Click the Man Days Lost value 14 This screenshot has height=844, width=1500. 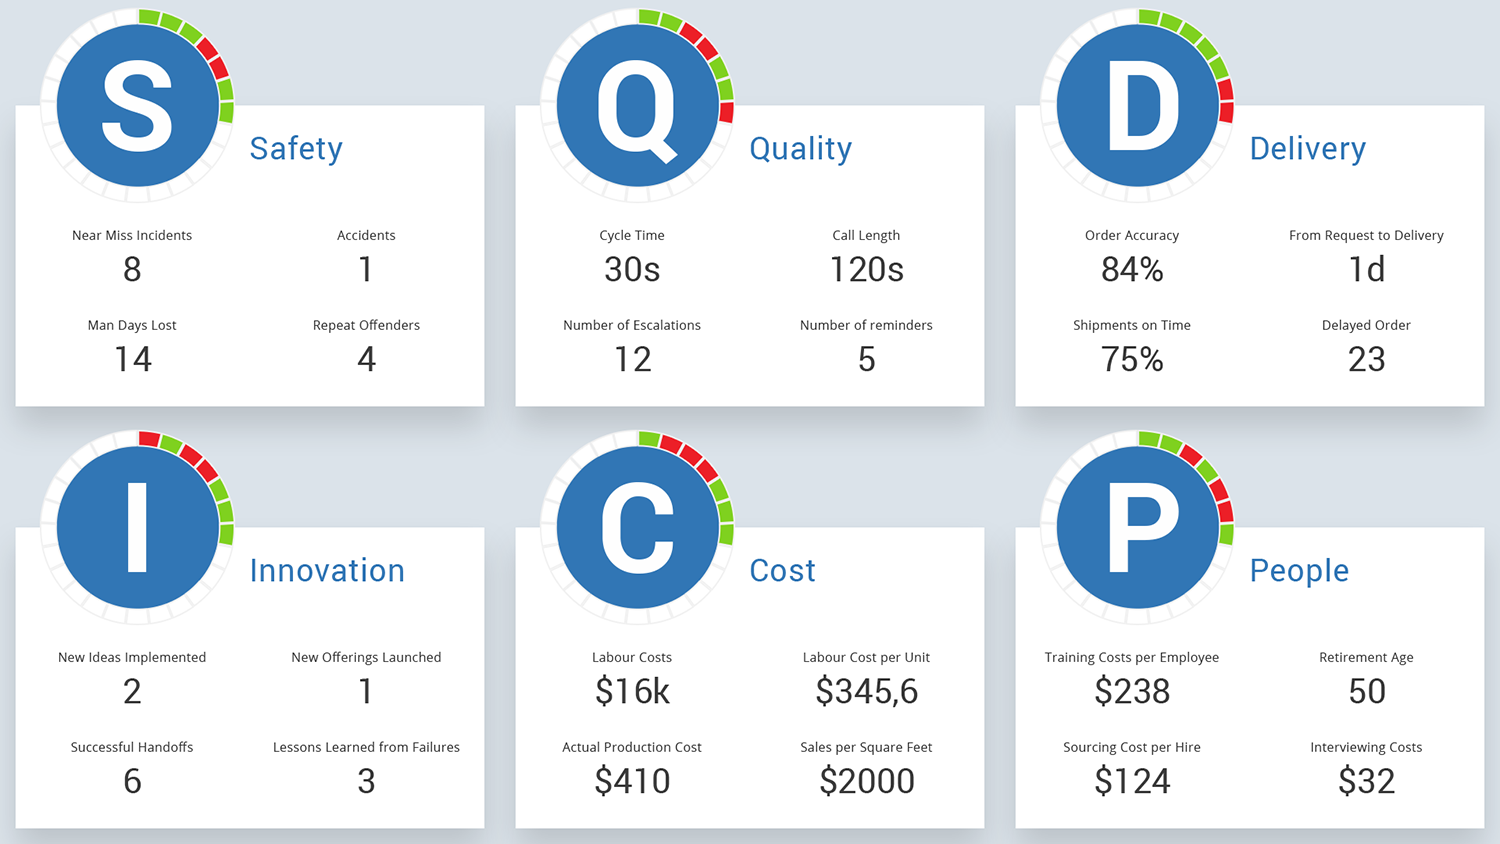pos(132,359)
